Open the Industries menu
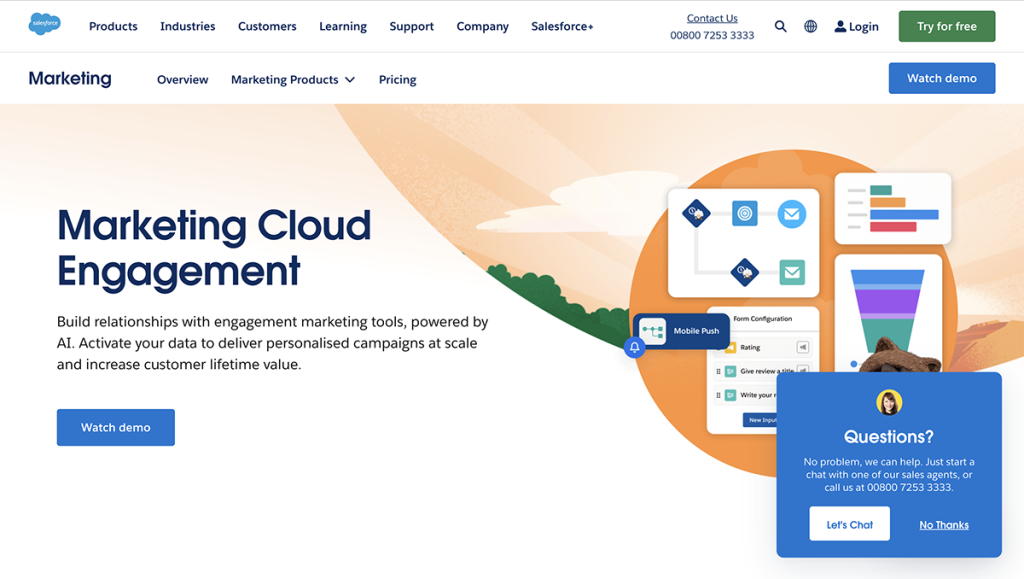This screenshot has height=579, width=1024. click(187, 26)
